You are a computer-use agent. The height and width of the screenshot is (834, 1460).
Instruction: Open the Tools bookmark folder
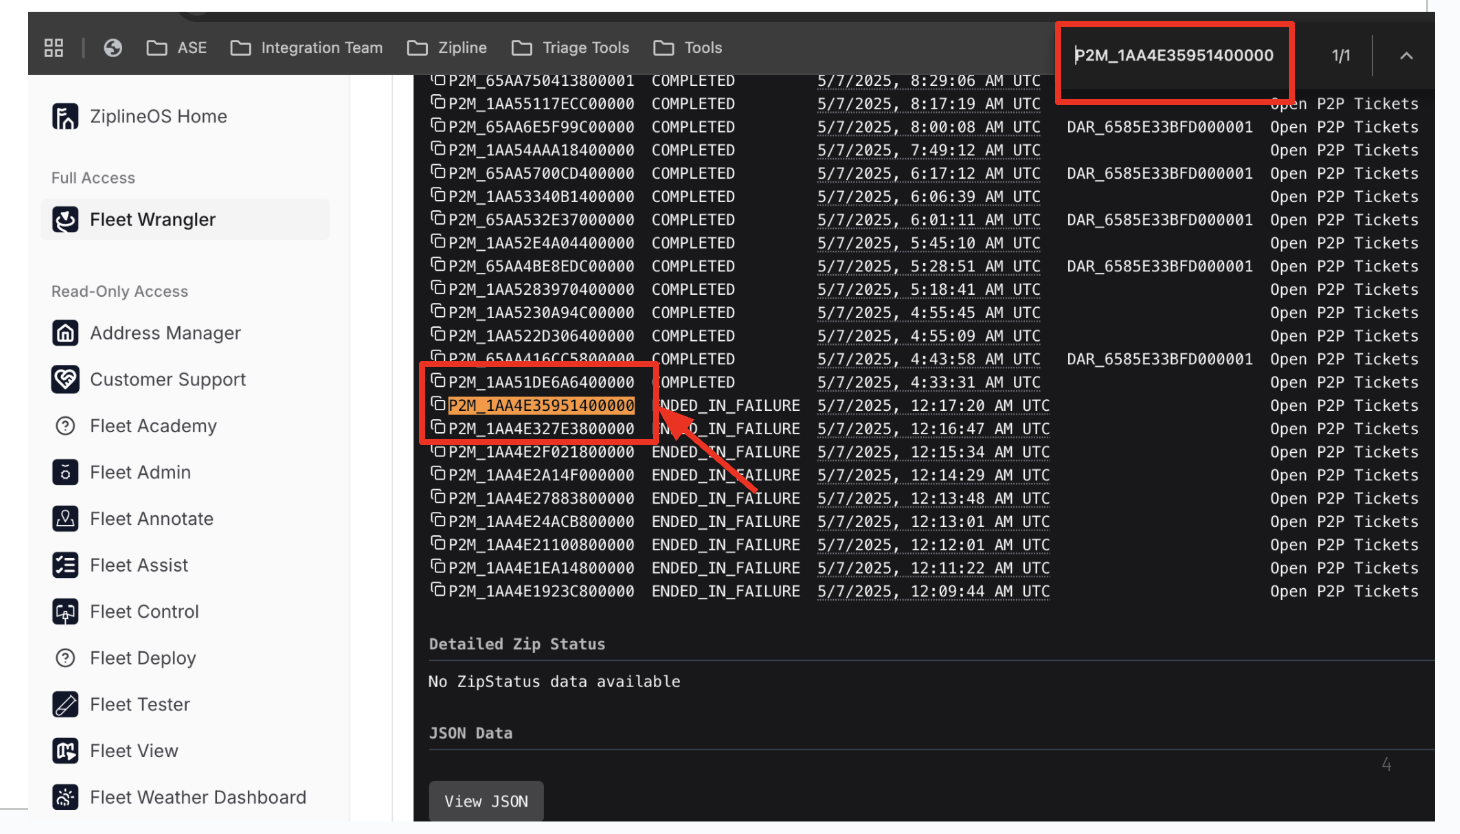(x=688, y=48)
